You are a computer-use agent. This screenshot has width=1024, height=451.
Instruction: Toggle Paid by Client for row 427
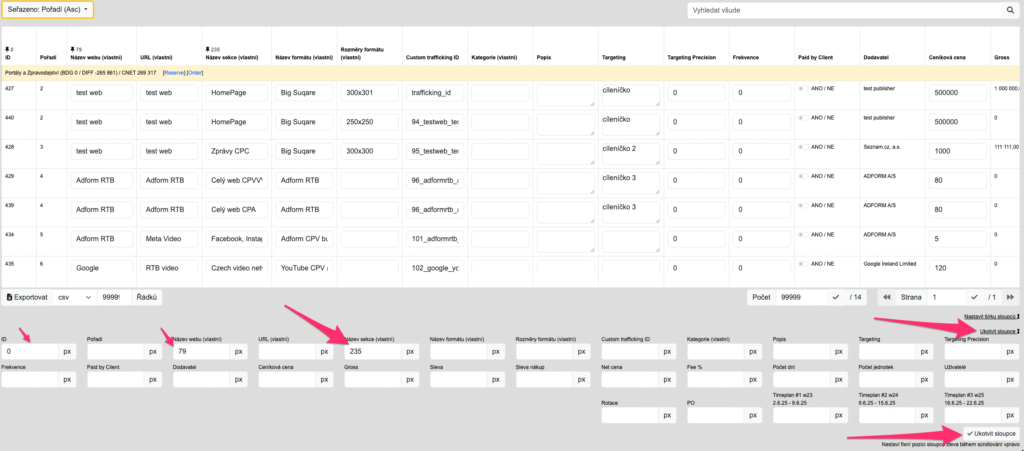point(802,89)
